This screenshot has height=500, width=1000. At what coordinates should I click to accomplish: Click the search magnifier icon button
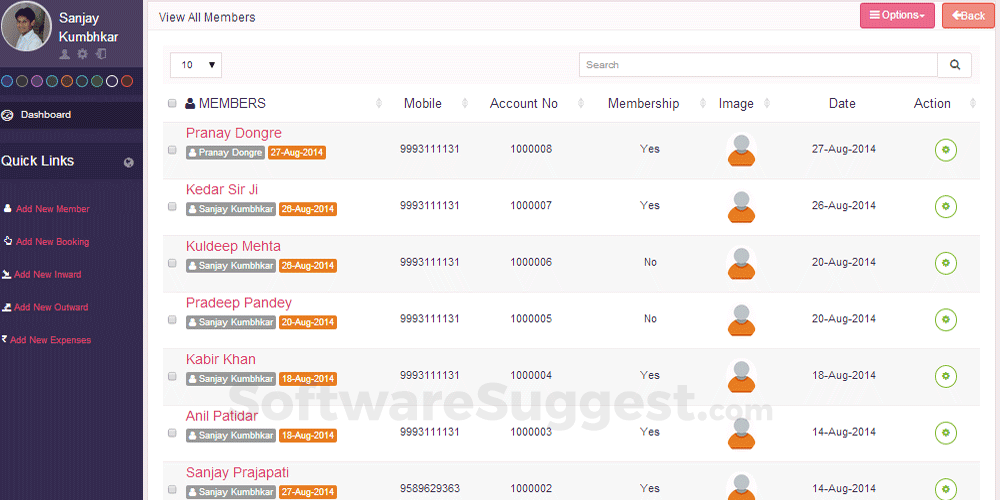[954, 65]
